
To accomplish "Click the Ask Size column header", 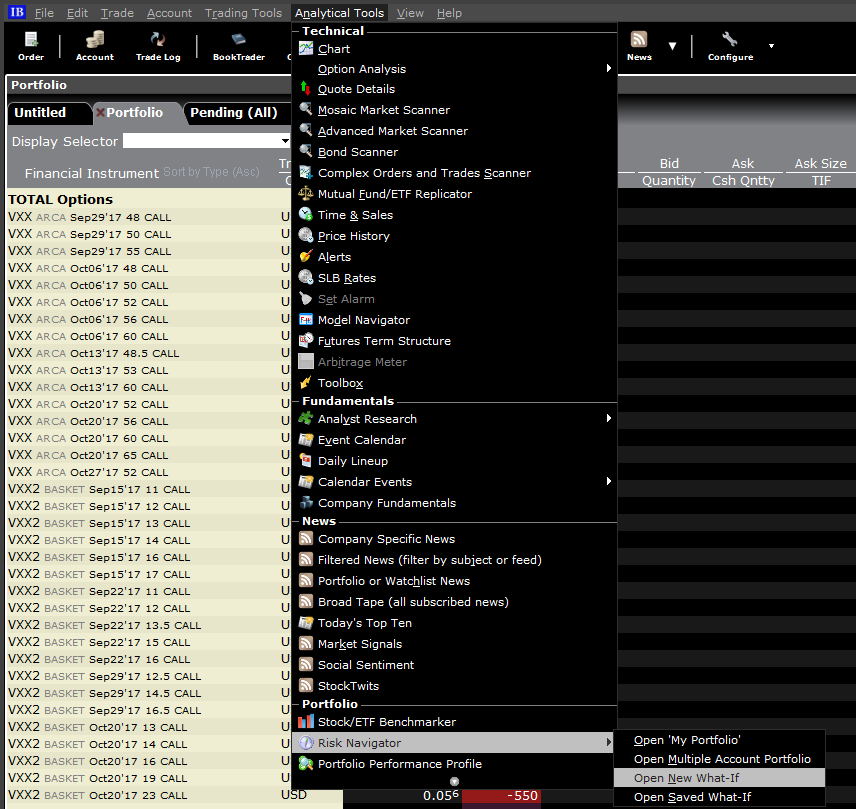I will coord(820,163).
